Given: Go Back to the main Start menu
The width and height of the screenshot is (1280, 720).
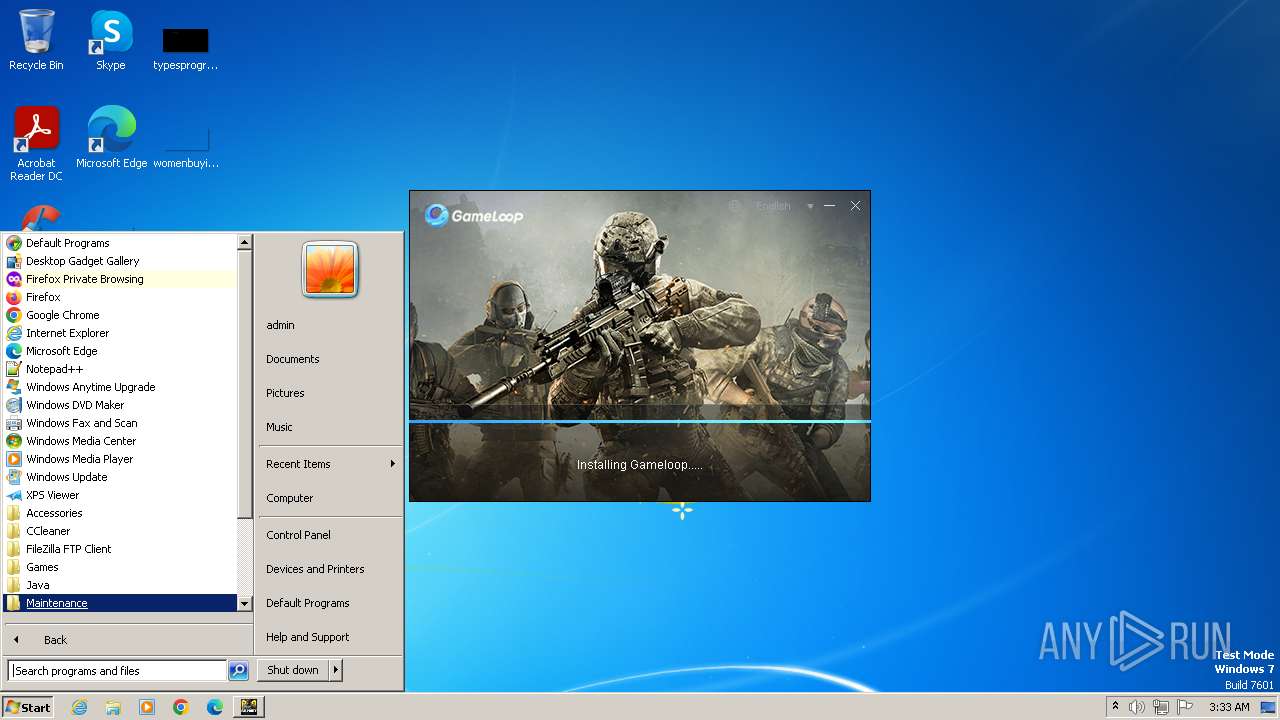Looking at the screenshot, I should 128,640.
